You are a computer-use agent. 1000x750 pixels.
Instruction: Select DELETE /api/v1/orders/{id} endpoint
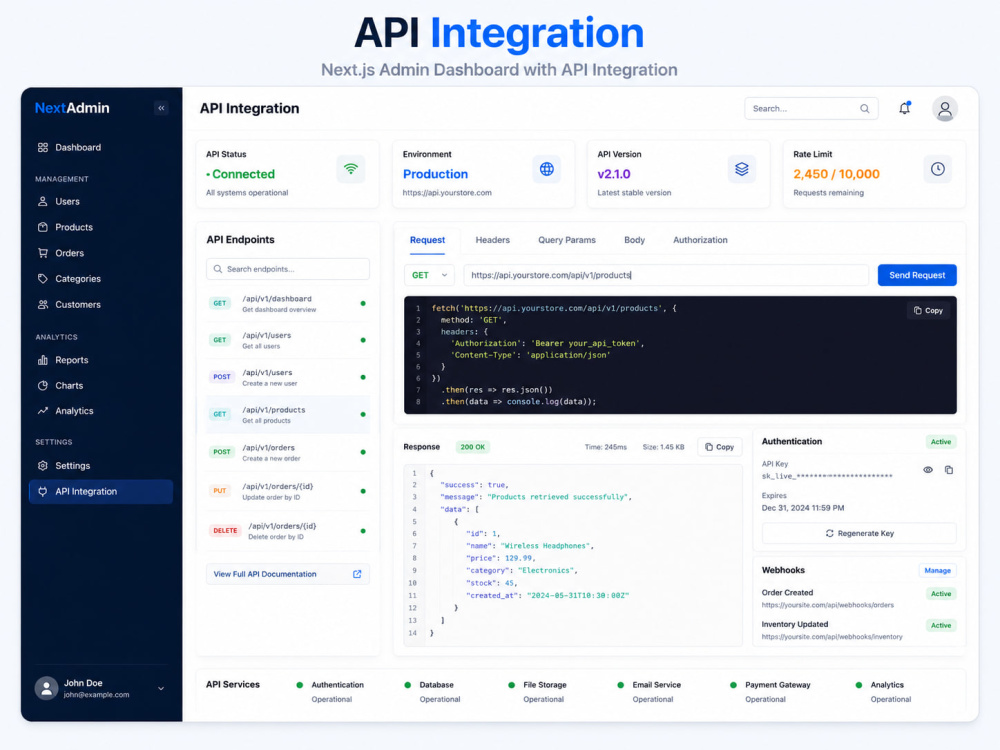coord(288,531)
